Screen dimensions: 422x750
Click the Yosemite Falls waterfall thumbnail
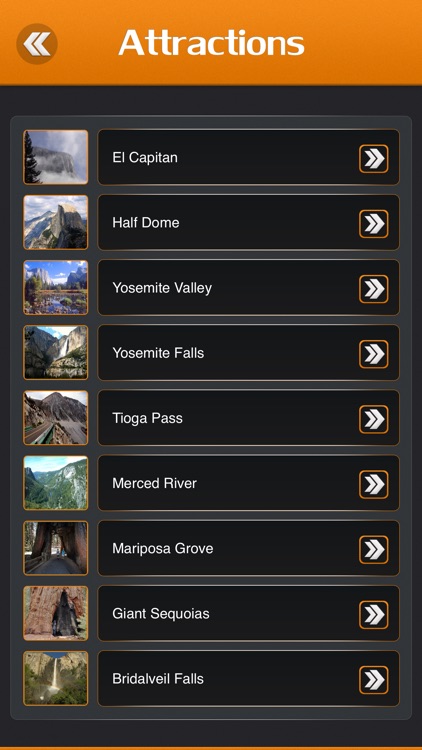pyautogui.click(x=56, y=353)
